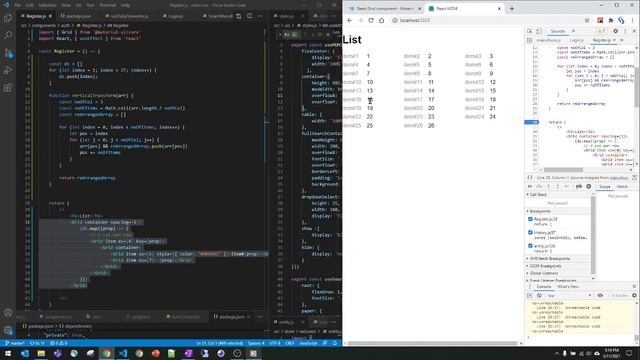The height and width of the screenshot is (360, 640).
Task: Click the line 28 breakpoint marker in the gutter
Action: (x=531, y=122)
